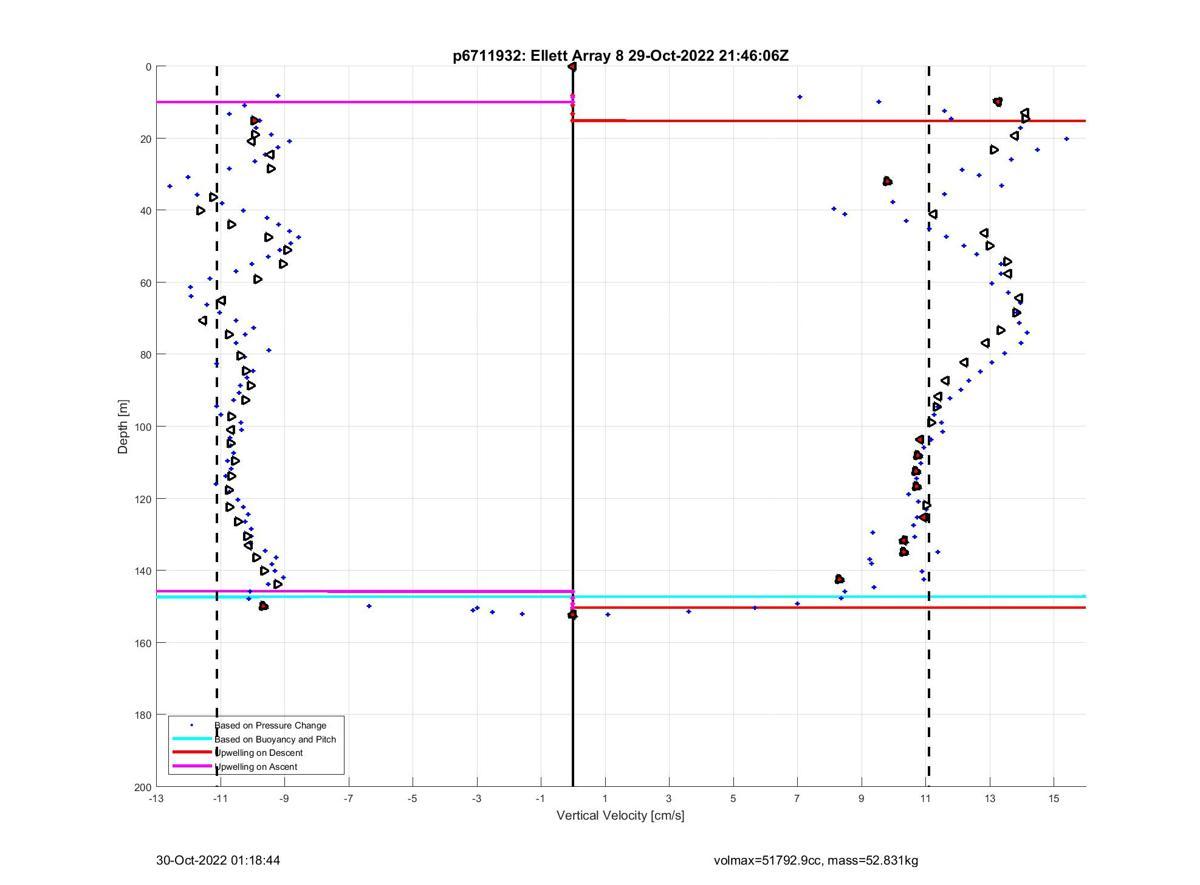Click the red marker near depth 142 m, right profile
Screen dimensions: 1200x885
point(839,579)
